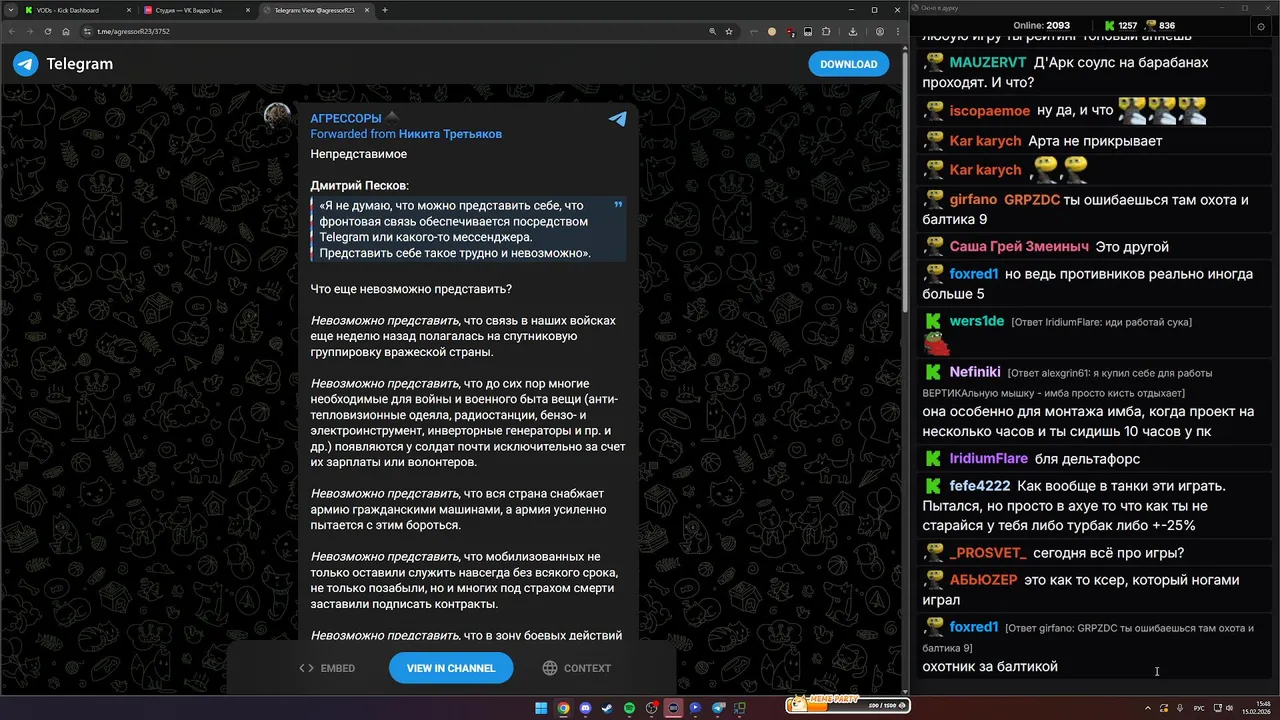Open the АГРЕССОРЫ channel name link
The width and height of the screenshot is (1280, 720).
click(x=346, y=119)
